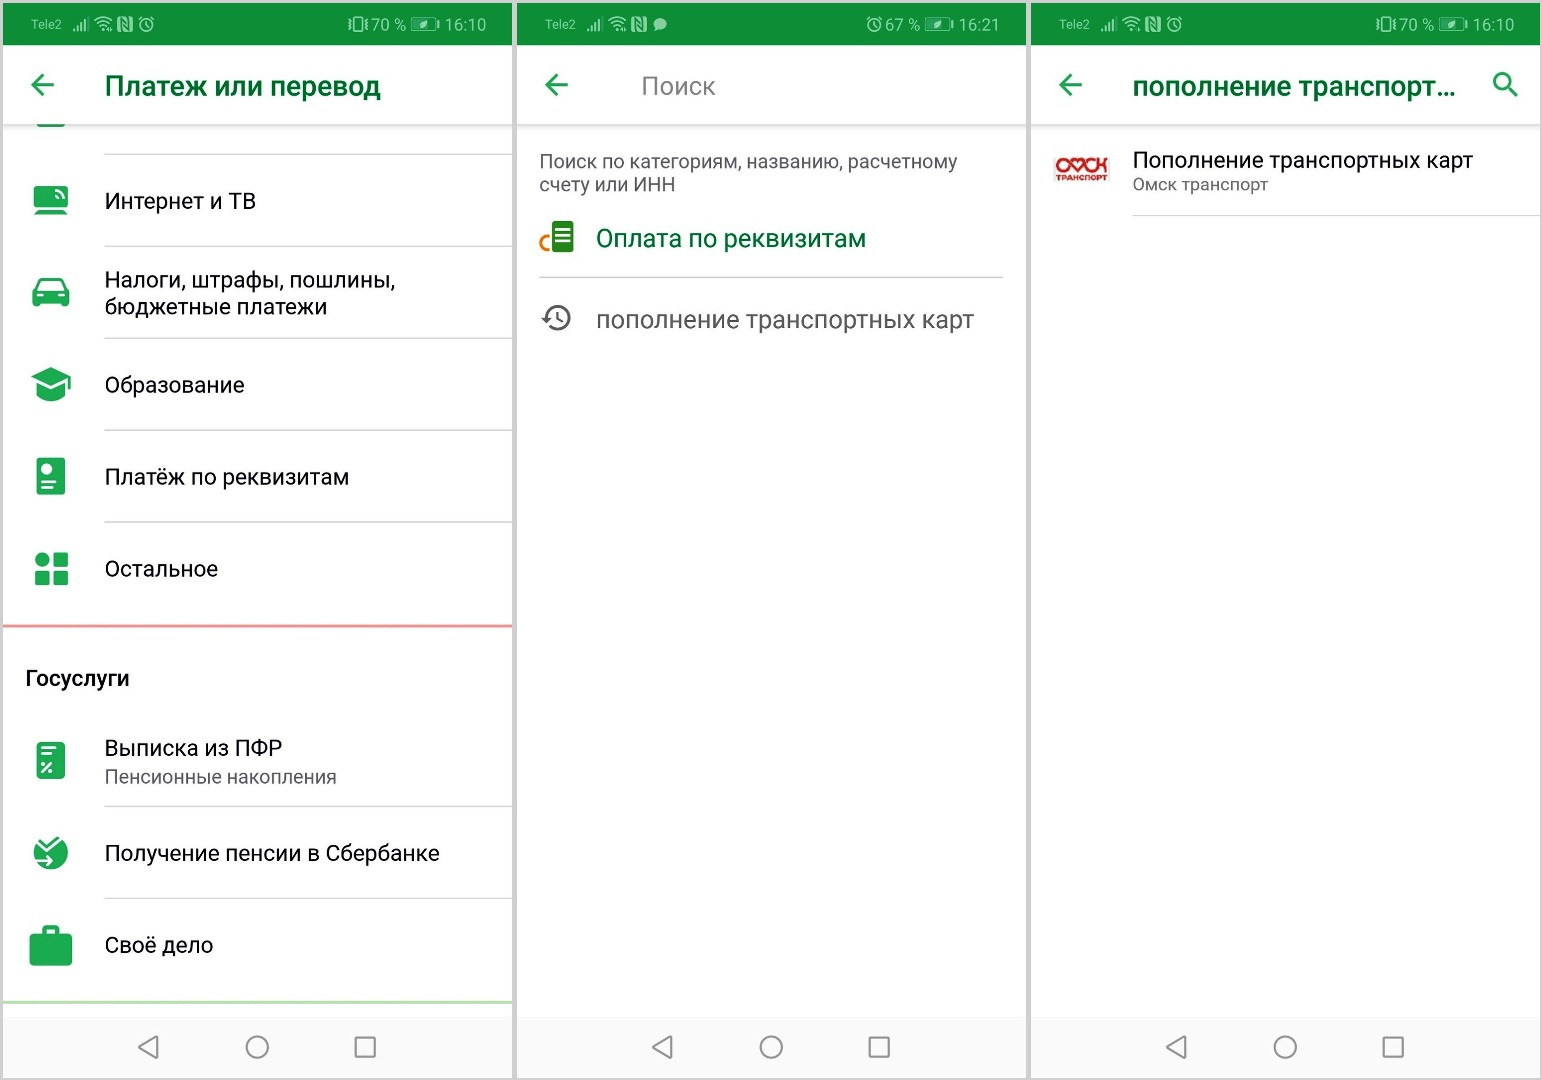1542x1080 pixels.
Task: Android back button on Поиск screen
Action: point(662,1047)
